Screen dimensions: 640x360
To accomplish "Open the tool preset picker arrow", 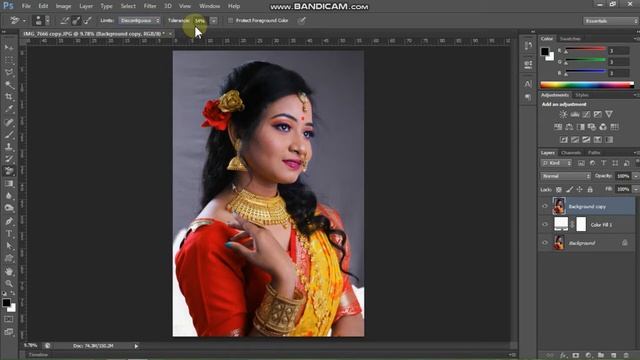I will pos(24,20).
